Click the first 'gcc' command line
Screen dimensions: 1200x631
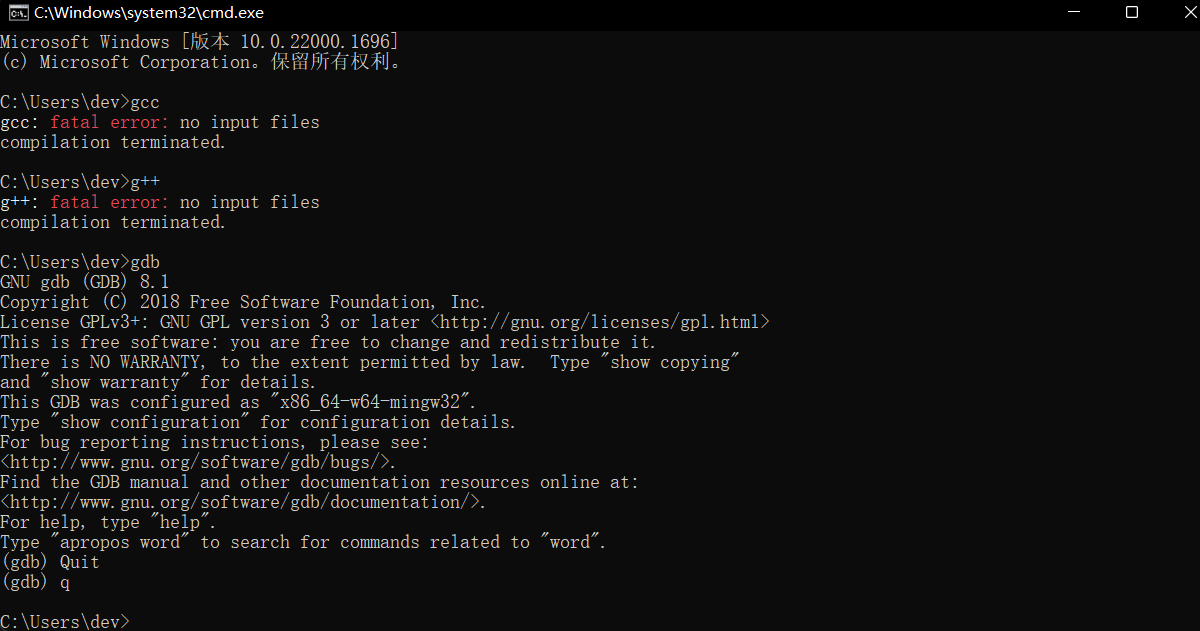[x=80, y=102]
